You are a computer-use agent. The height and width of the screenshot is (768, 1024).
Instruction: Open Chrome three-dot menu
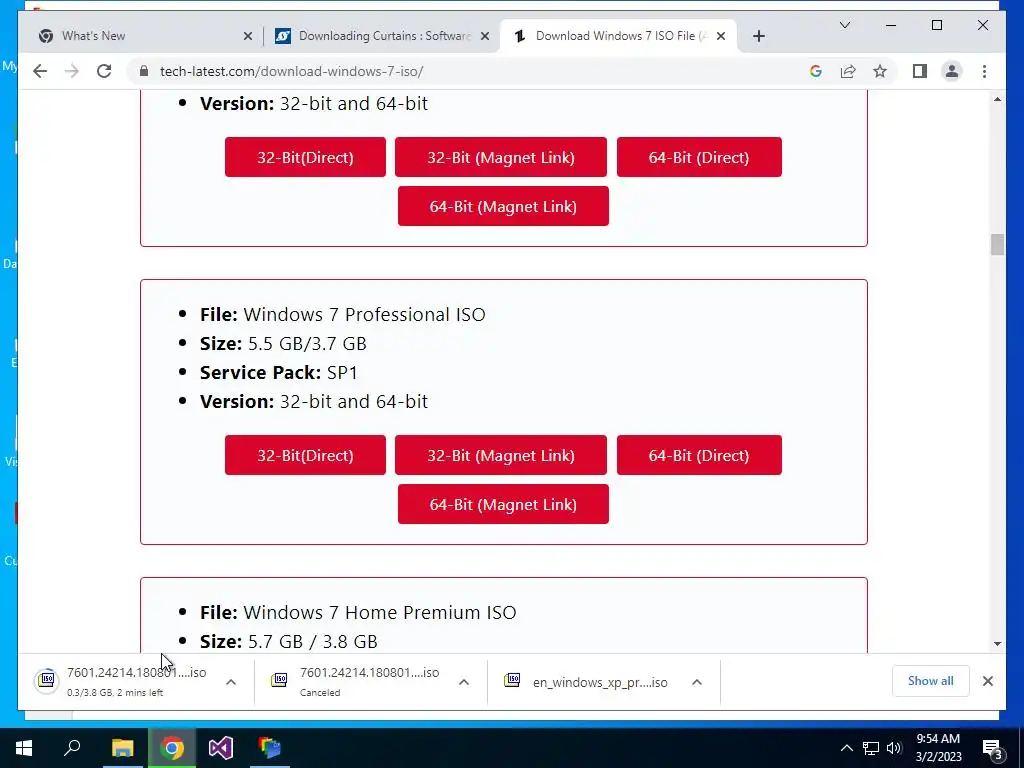(x=984, y=71)
